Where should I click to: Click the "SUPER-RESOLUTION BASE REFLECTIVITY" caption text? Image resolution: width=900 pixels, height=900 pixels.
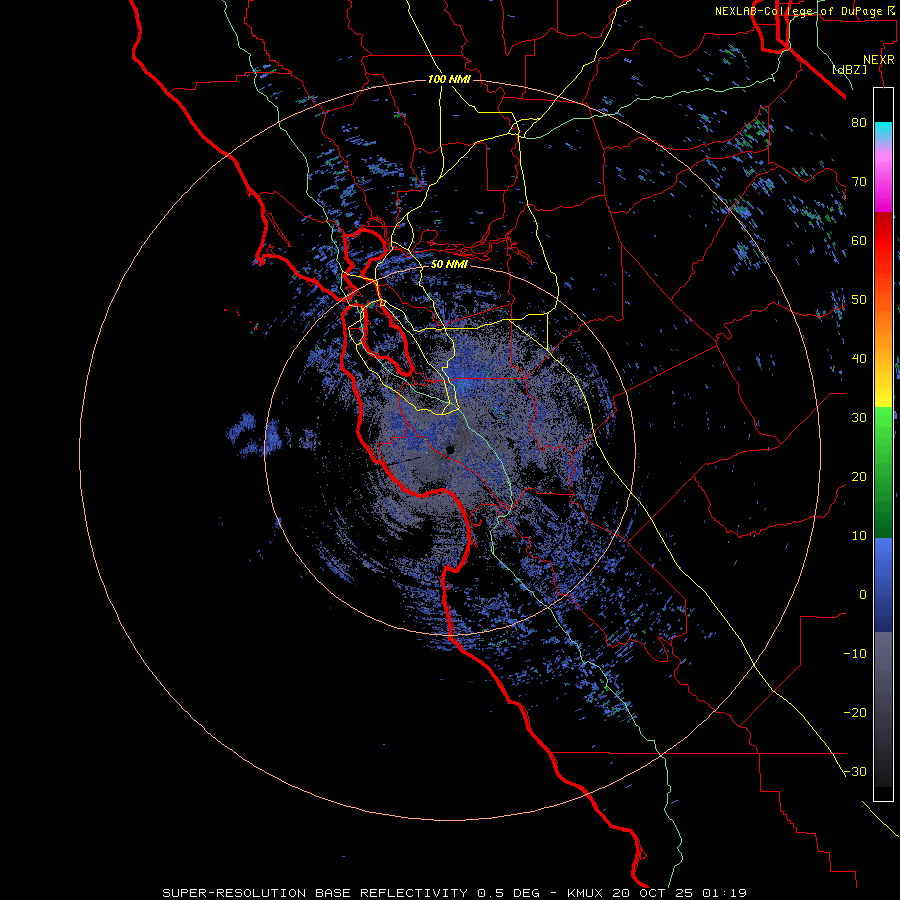pyautogui.click(x=315, y=893)
